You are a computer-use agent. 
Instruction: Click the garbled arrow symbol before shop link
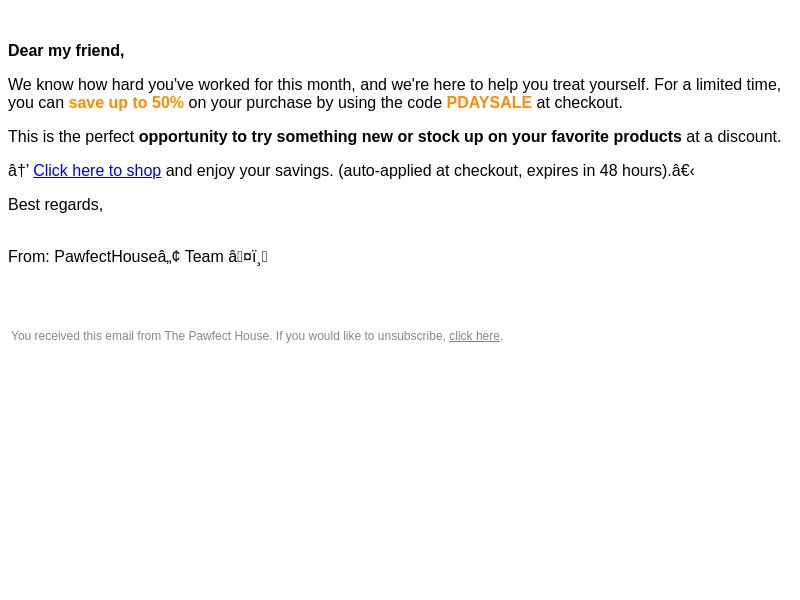19,170
